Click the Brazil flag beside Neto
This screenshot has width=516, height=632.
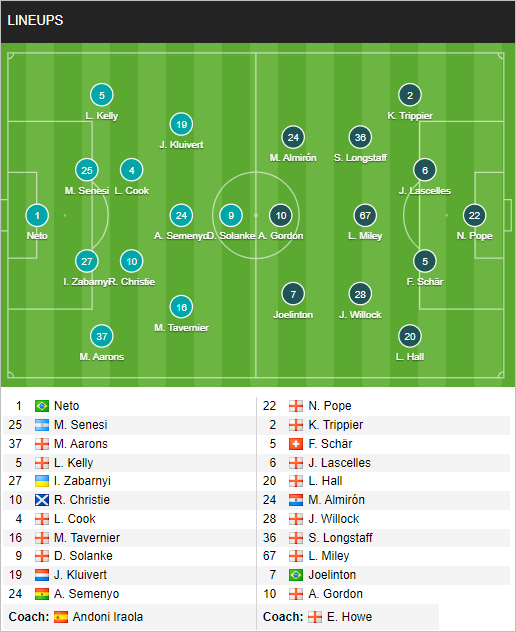(x=42, y=406)
